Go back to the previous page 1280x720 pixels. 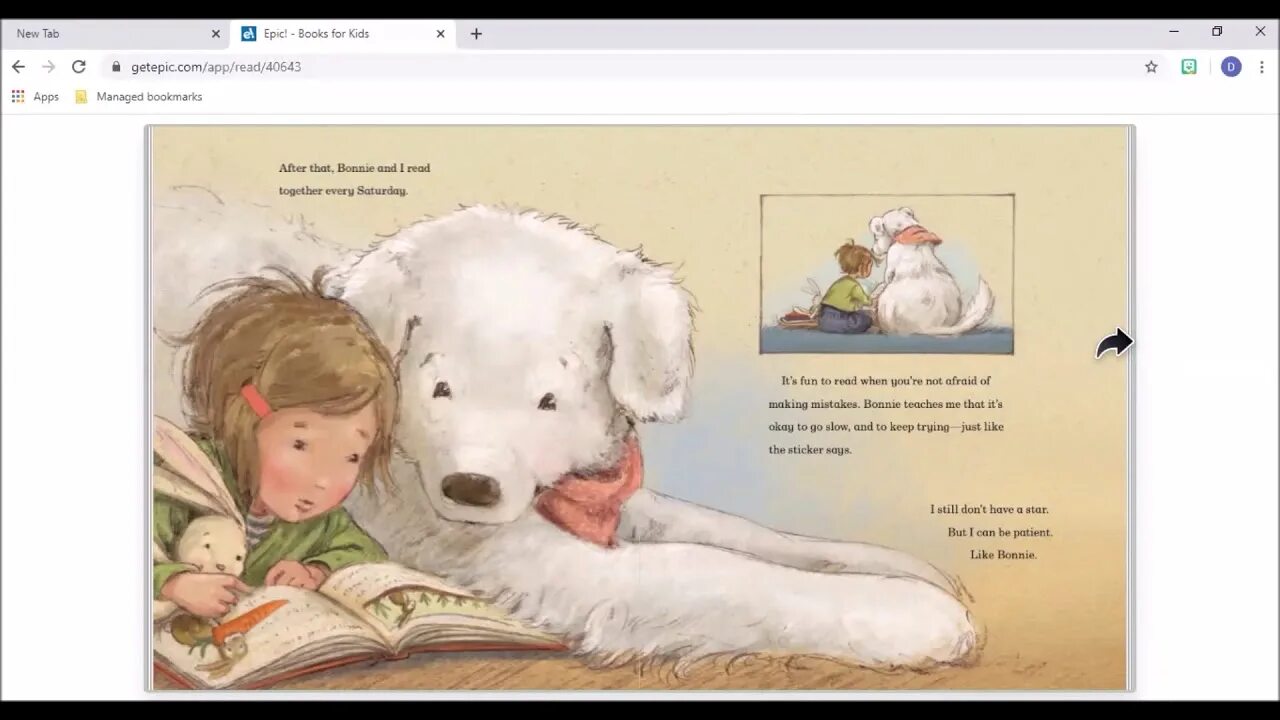(18, 67)
